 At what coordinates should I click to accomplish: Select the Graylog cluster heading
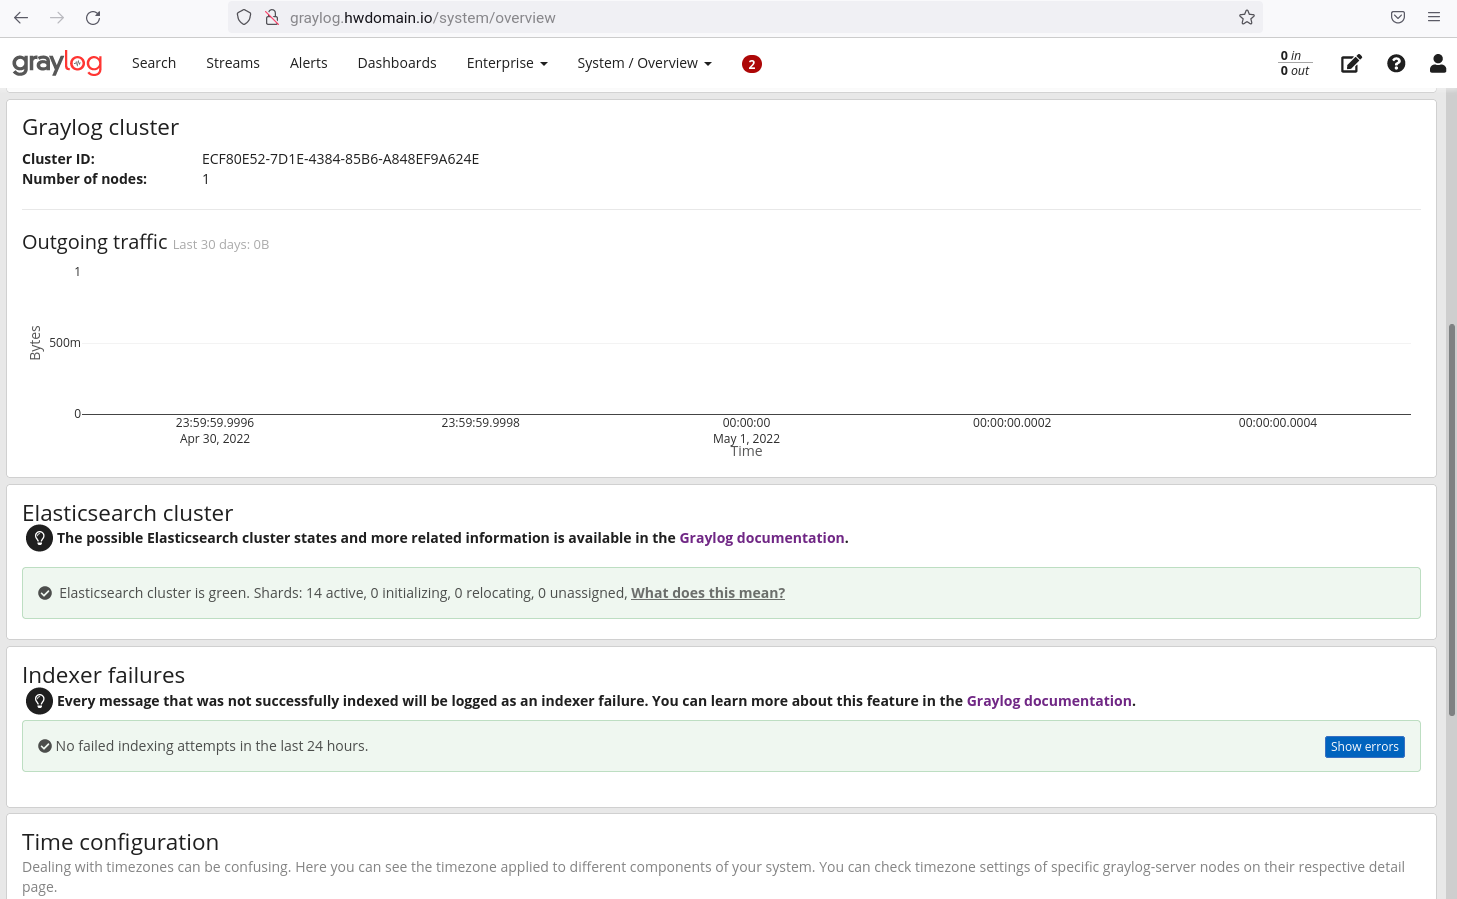click(x=100, y=127)
